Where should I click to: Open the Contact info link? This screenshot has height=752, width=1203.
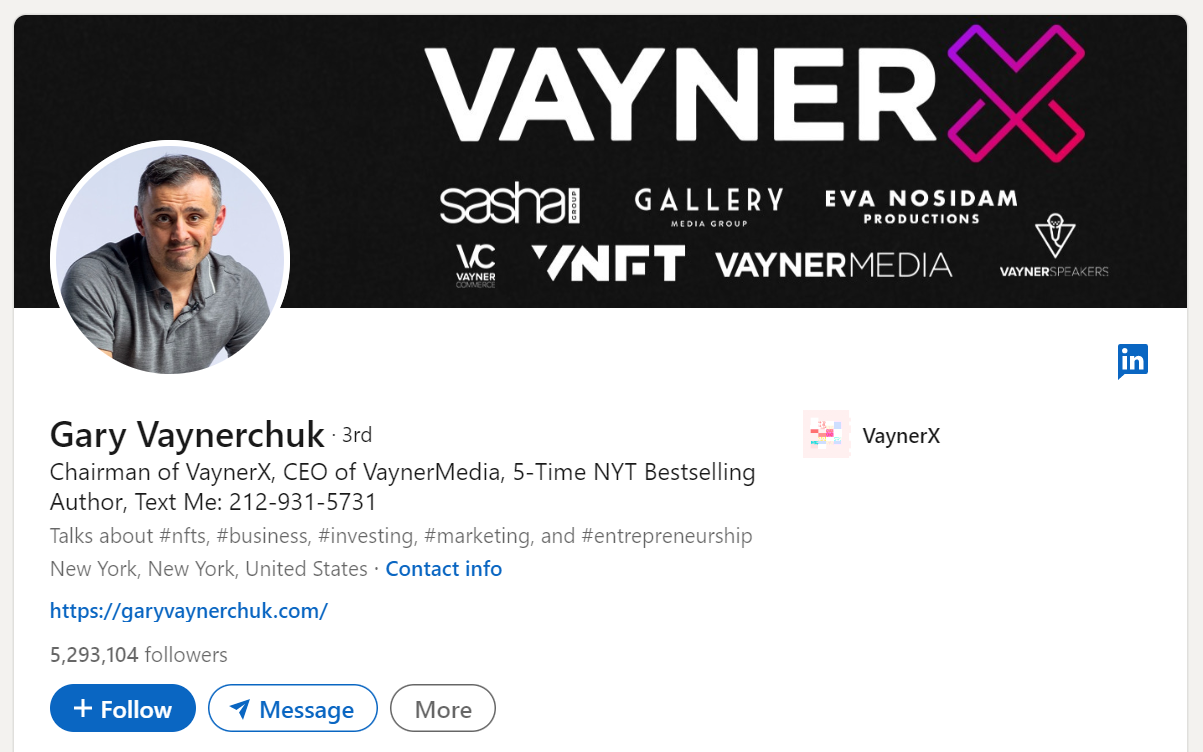click(444, 569)
